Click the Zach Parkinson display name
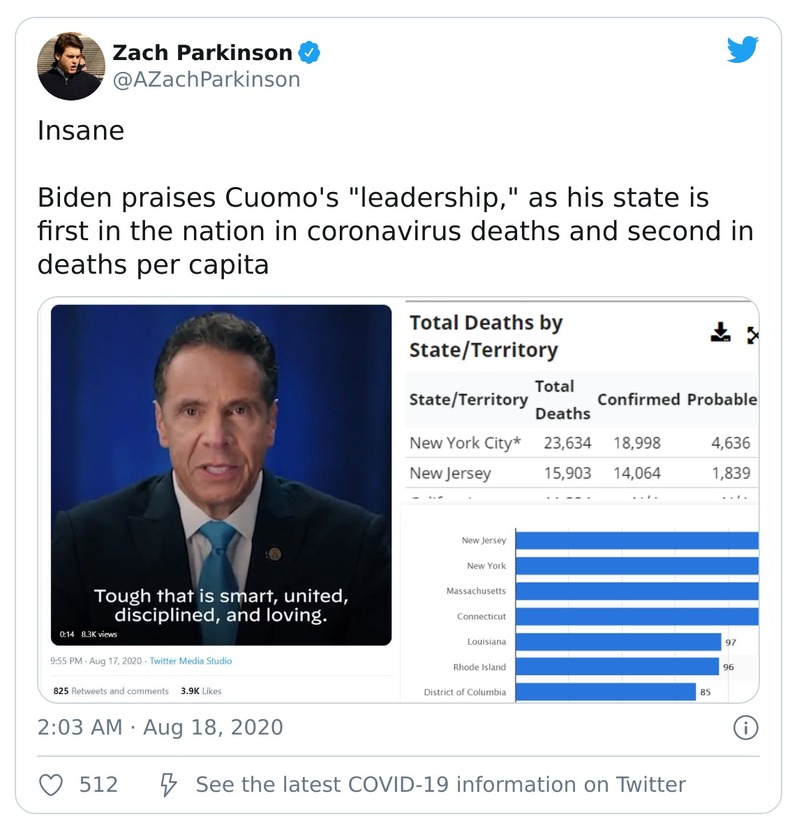 [202, 52]
